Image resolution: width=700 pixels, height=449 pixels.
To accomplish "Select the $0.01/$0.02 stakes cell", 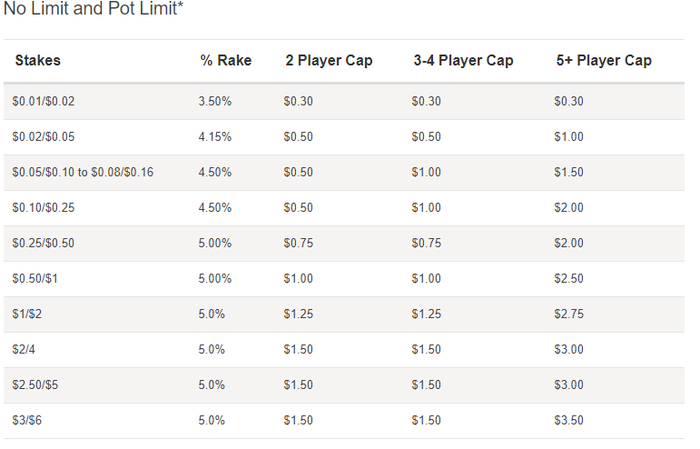I will point(43,101).
